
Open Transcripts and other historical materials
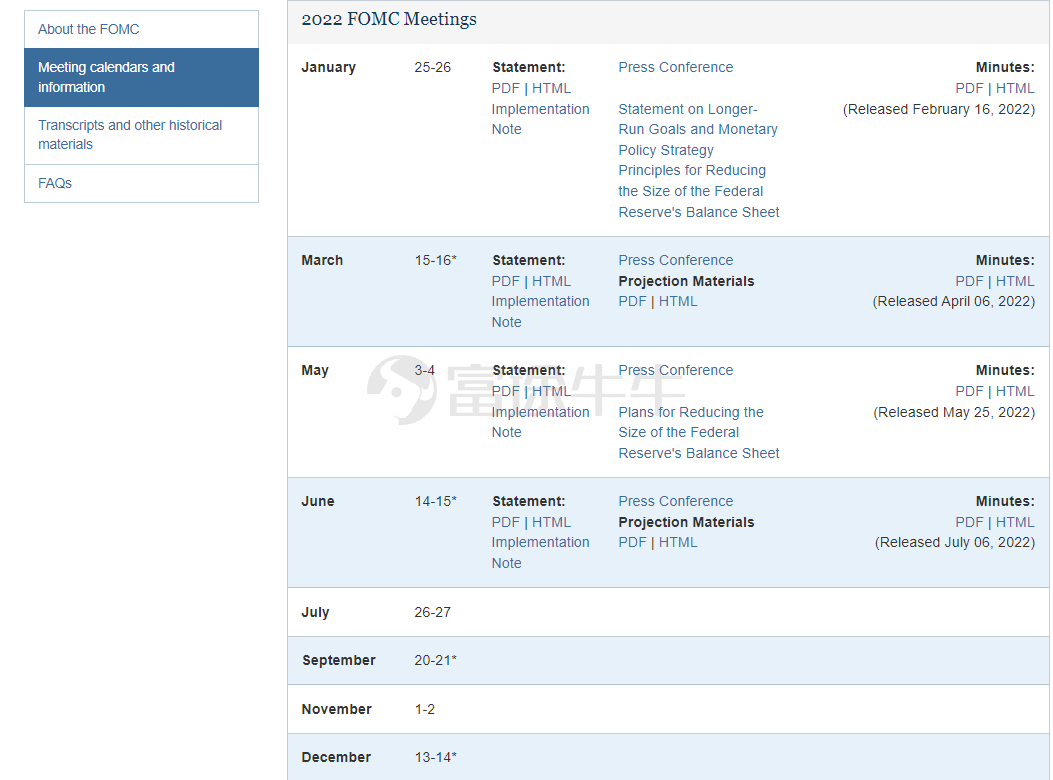pos(141,135)
